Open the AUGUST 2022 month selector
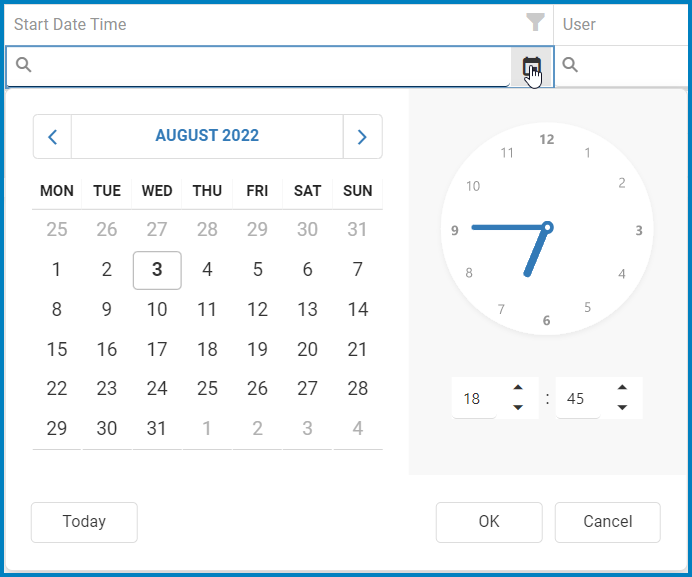Viewport: 692px width, 577px height. pyautogui.click(x=207, y=137)
